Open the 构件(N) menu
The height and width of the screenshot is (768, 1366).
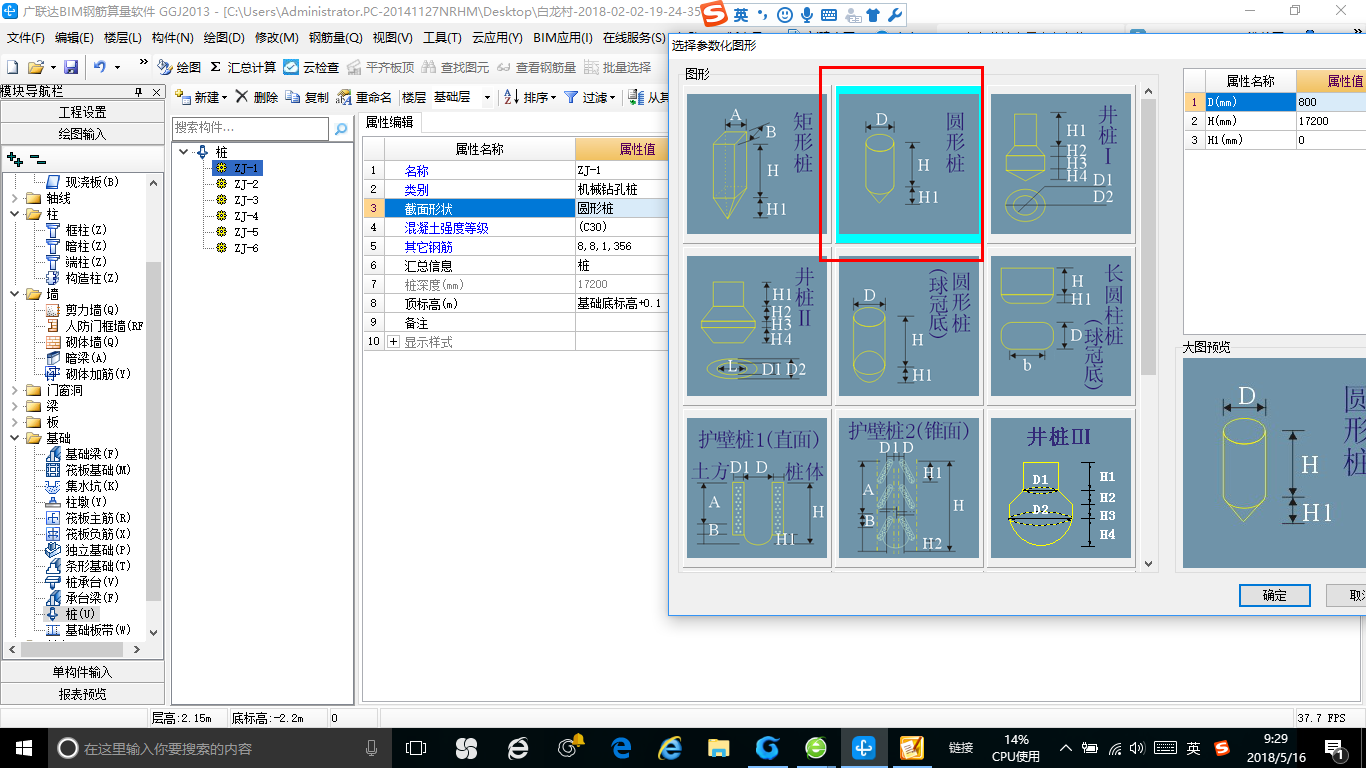click(x=172, y=38)
